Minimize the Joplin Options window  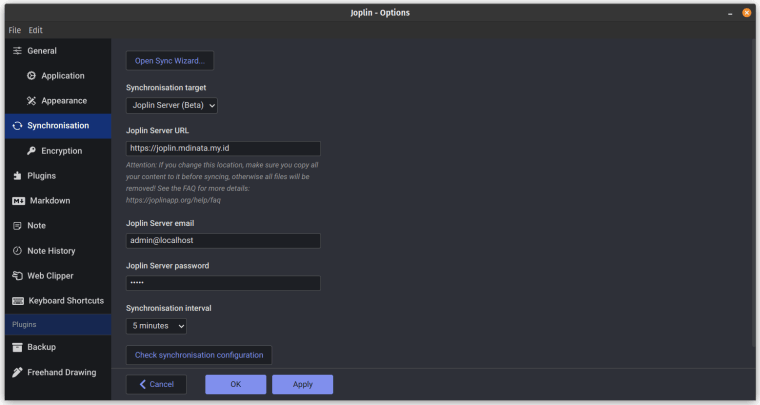point(730,14)
